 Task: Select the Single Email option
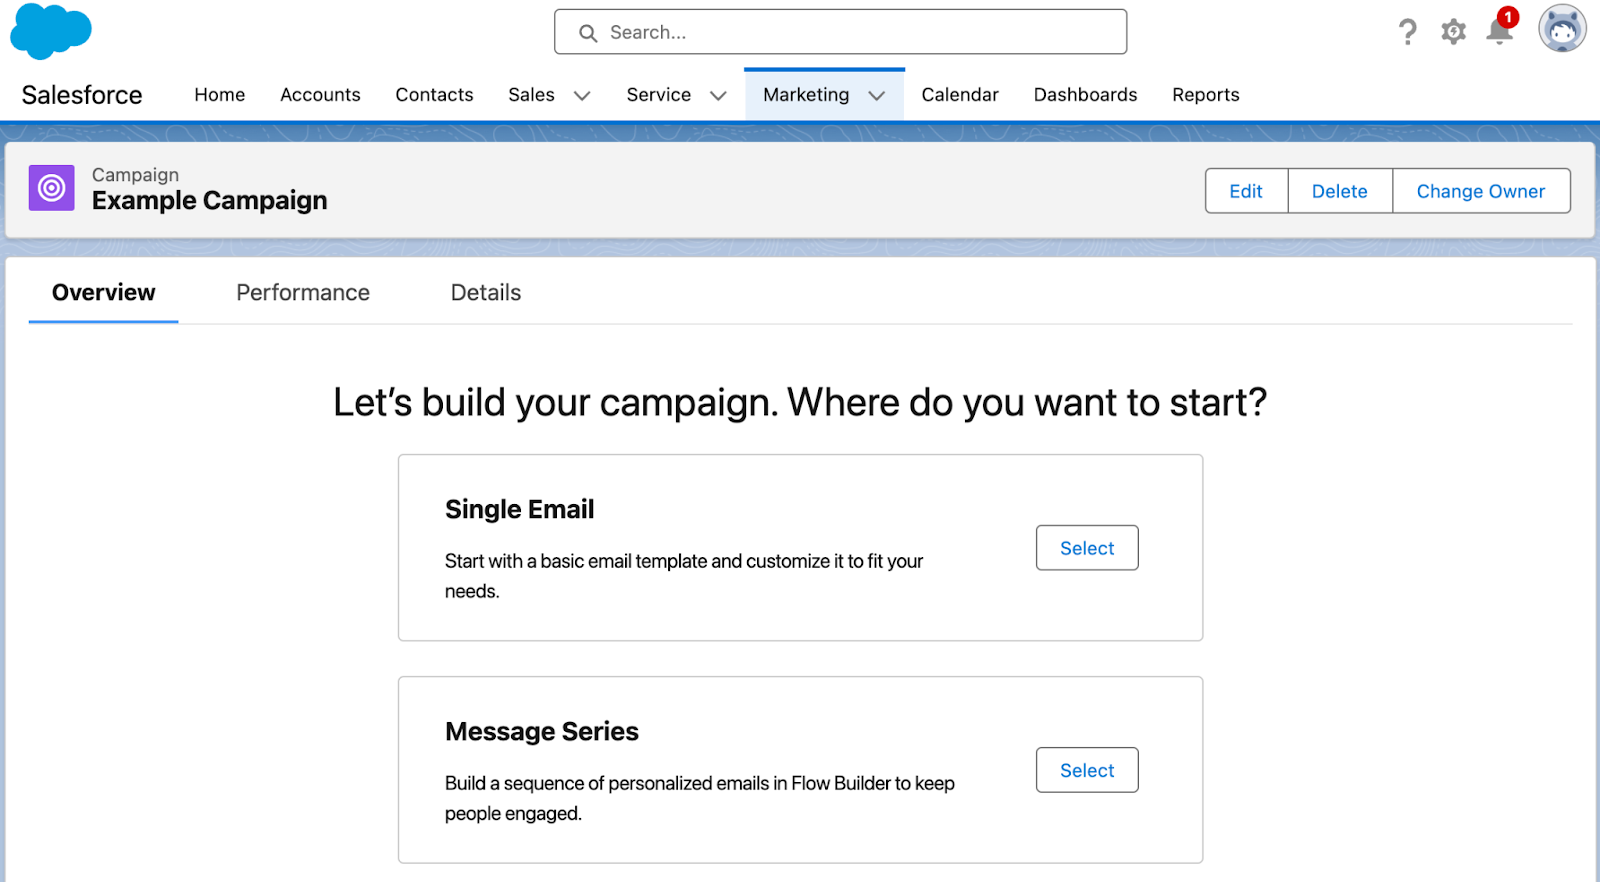coord(1087,548)
